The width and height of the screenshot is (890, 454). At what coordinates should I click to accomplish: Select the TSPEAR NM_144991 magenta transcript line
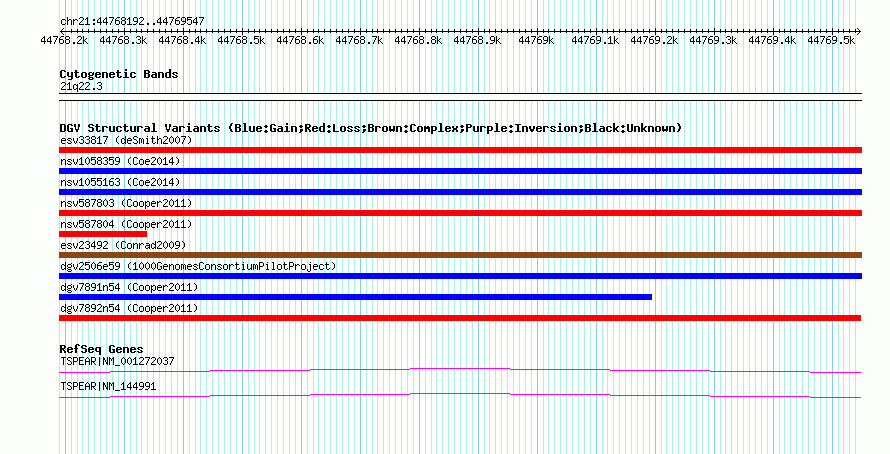460,396
